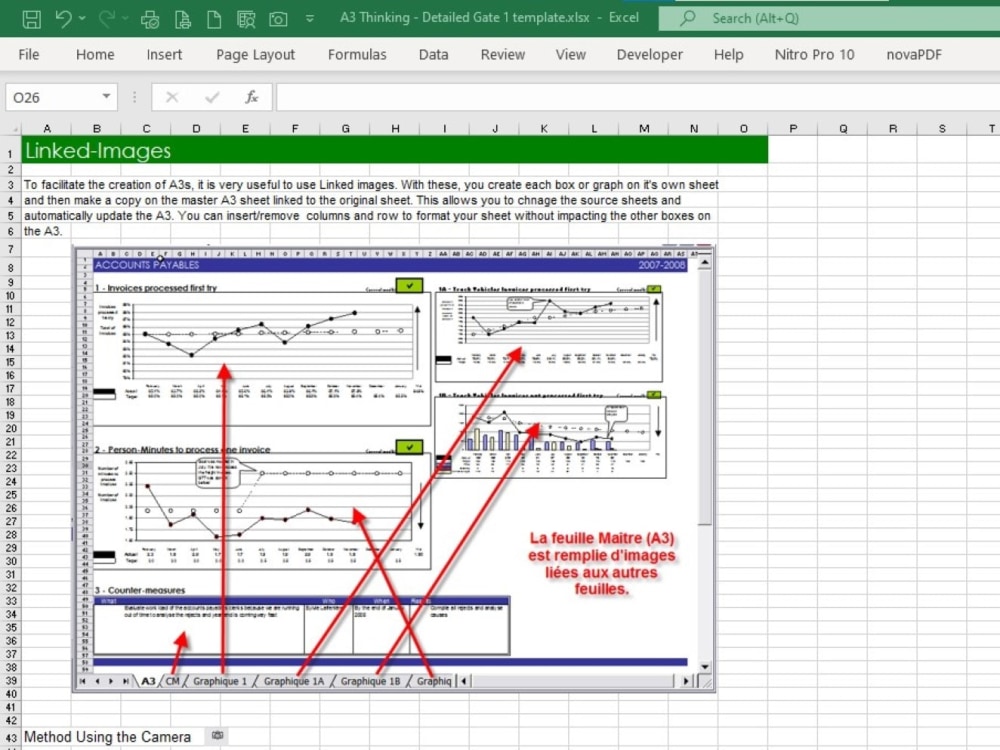Viewport: 1000px width, 750px height.
Task: Click the small camera icon in row 43
Action: [x=217, y=735]
